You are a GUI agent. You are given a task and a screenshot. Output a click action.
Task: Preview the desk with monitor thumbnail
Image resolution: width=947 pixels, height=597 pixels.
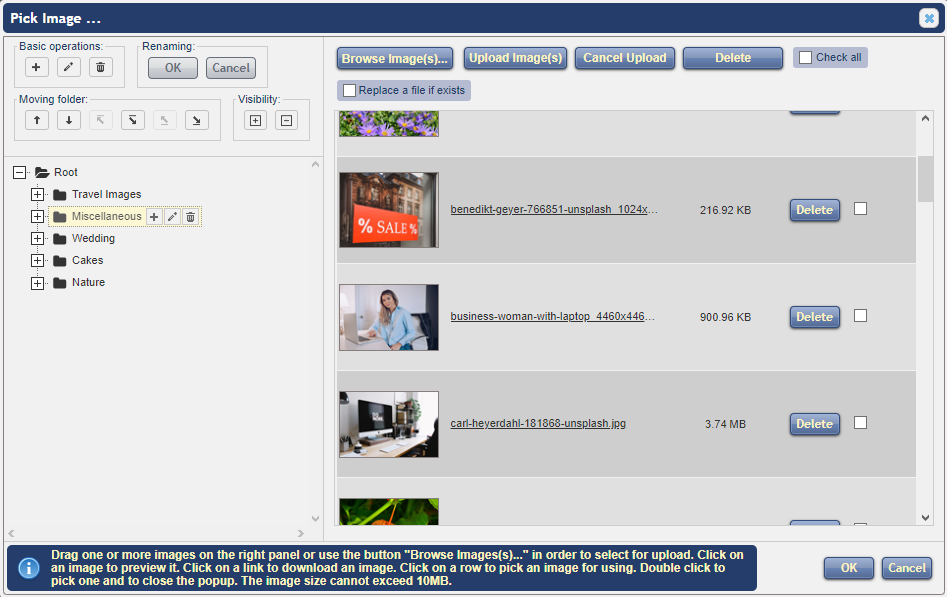click(x=389, y=424)
